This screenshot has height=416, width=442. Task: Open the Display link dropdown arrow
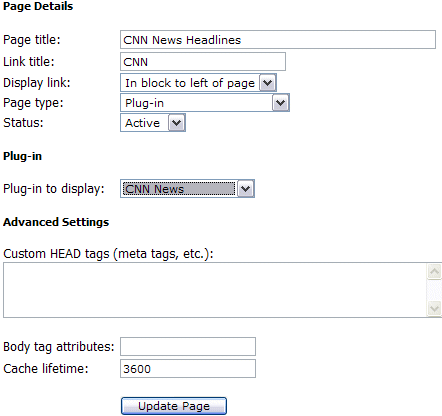click(x=268, y=83)
